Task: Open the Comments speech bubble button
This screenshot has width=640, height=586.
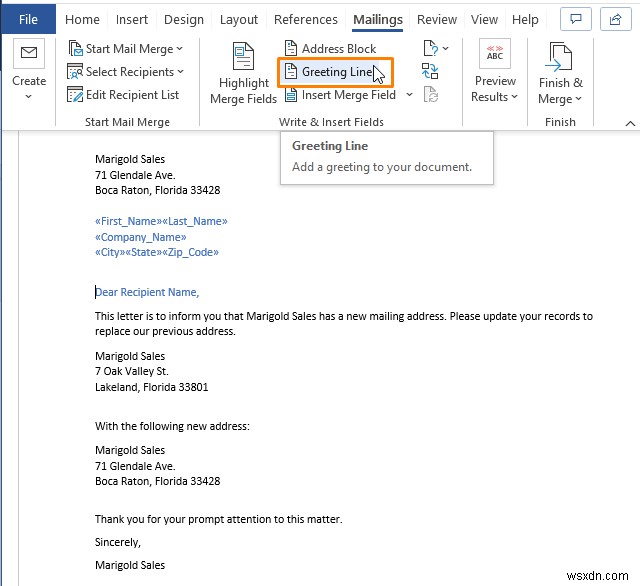Action: [576, 19]
